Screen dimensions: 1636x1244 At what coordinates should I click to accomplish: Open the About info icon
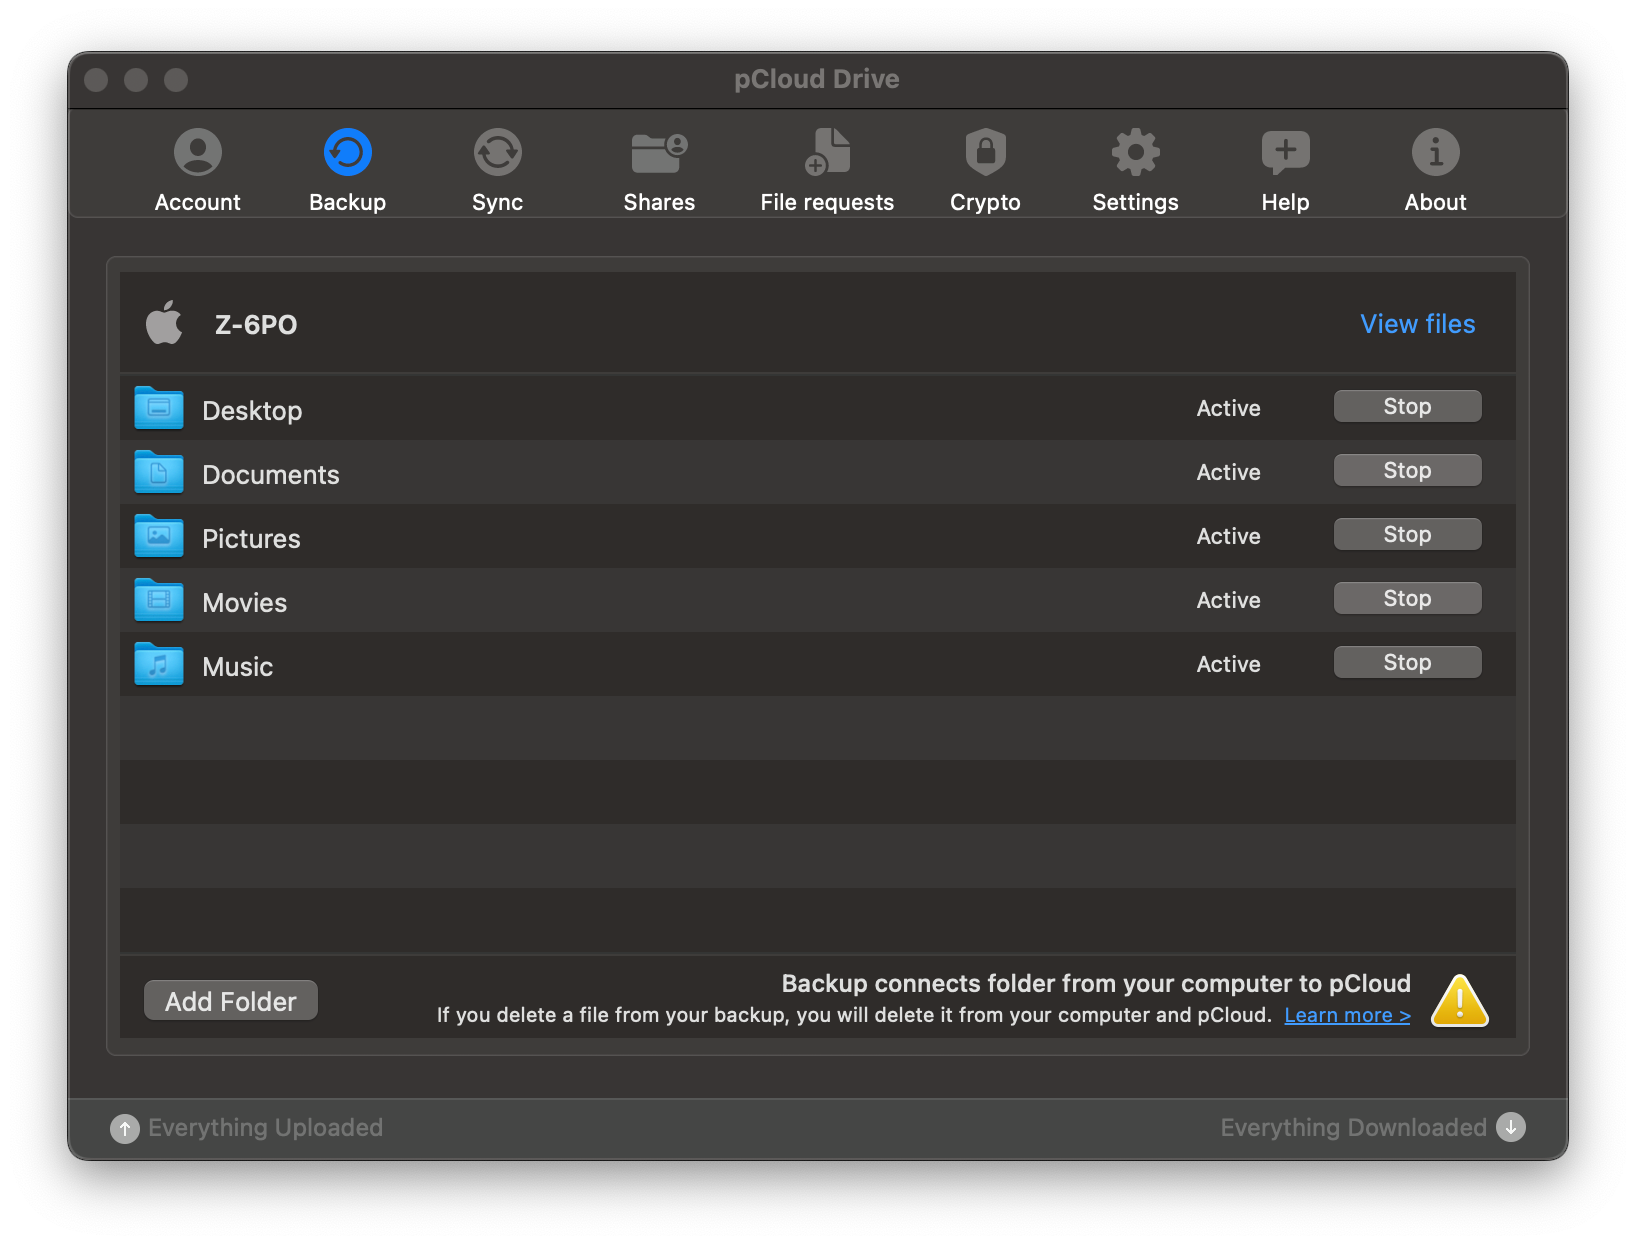(x=1435, y=153)
